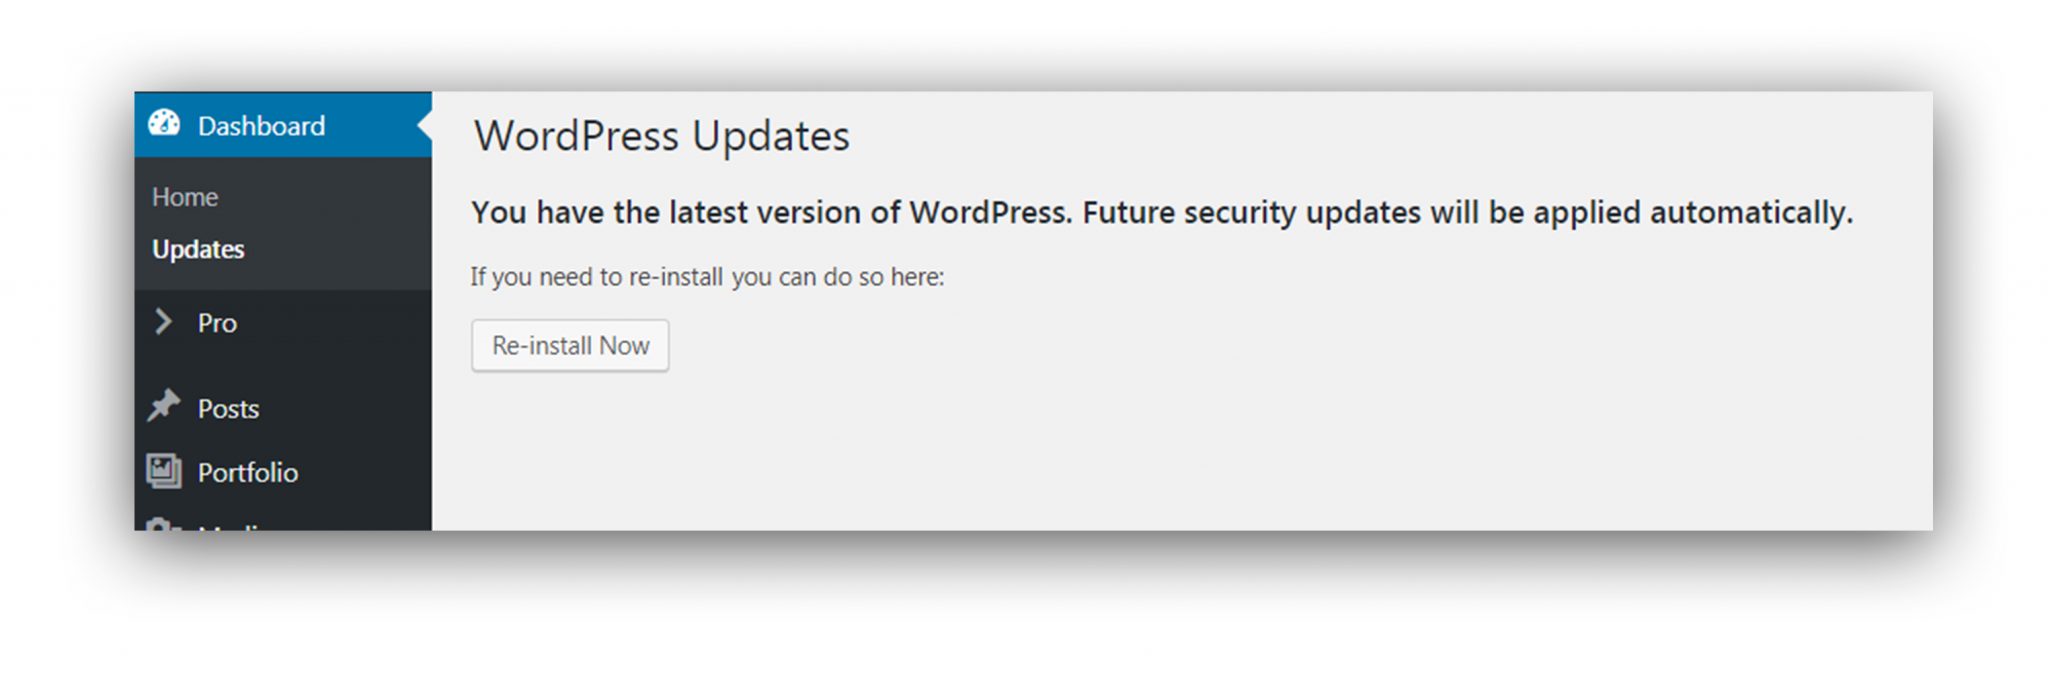This screenshot has height=686, width=2048.
Task: Open the Posts menu label
Action: pos(228,409)
